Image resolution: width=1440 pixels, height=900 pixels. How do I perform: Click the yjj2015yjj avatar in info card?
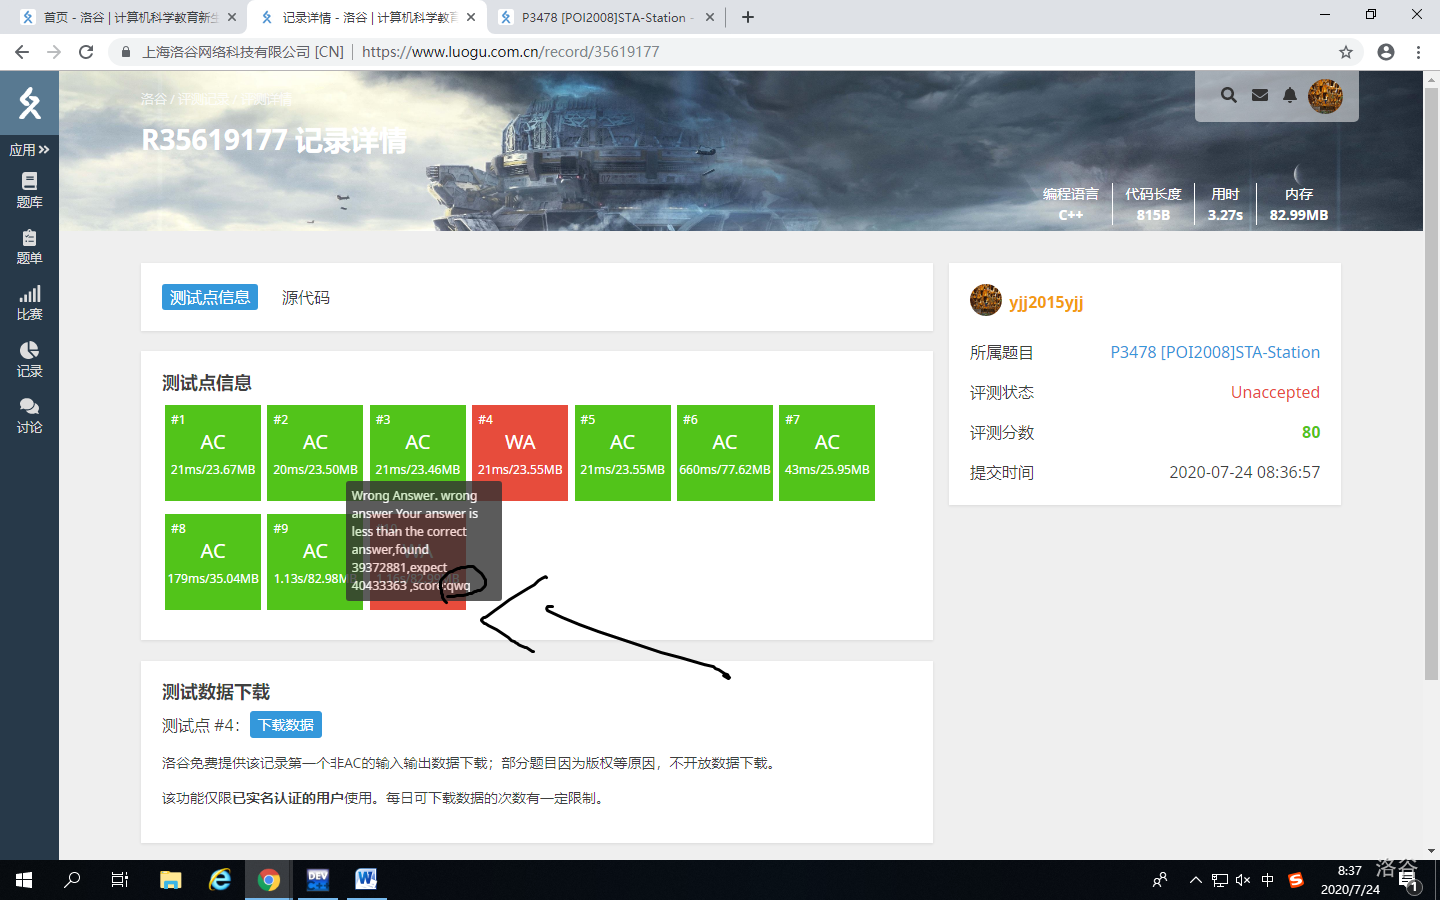click(x=986, y=300)
